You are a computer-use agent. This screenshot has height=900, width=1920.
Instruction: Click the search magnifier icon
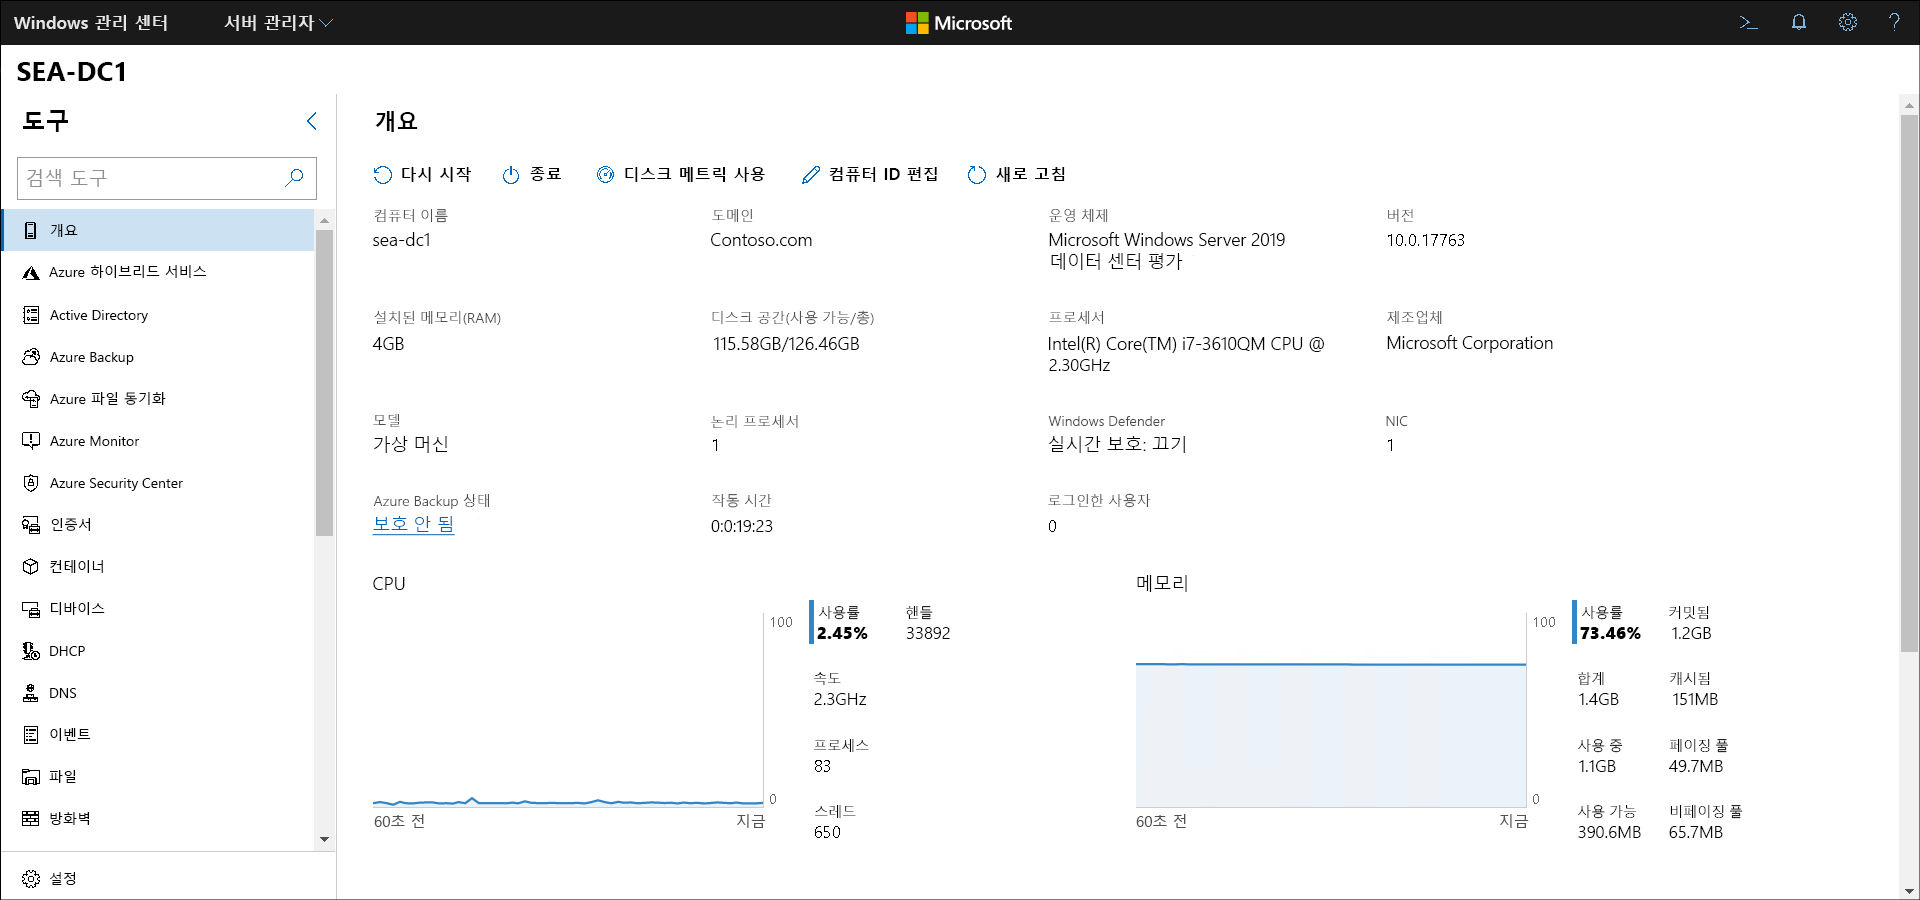(x=294, y=177)
